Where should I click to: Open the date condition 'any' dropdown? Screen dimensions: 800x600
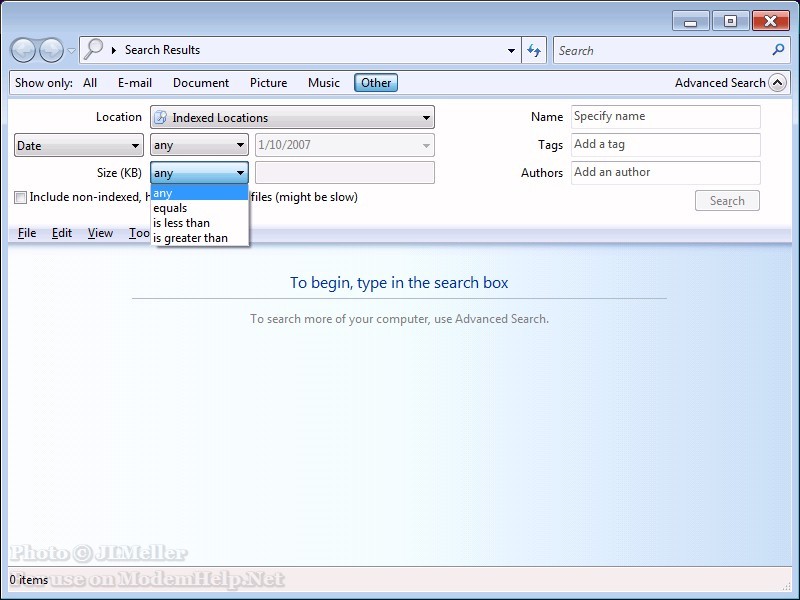[199, 145]
